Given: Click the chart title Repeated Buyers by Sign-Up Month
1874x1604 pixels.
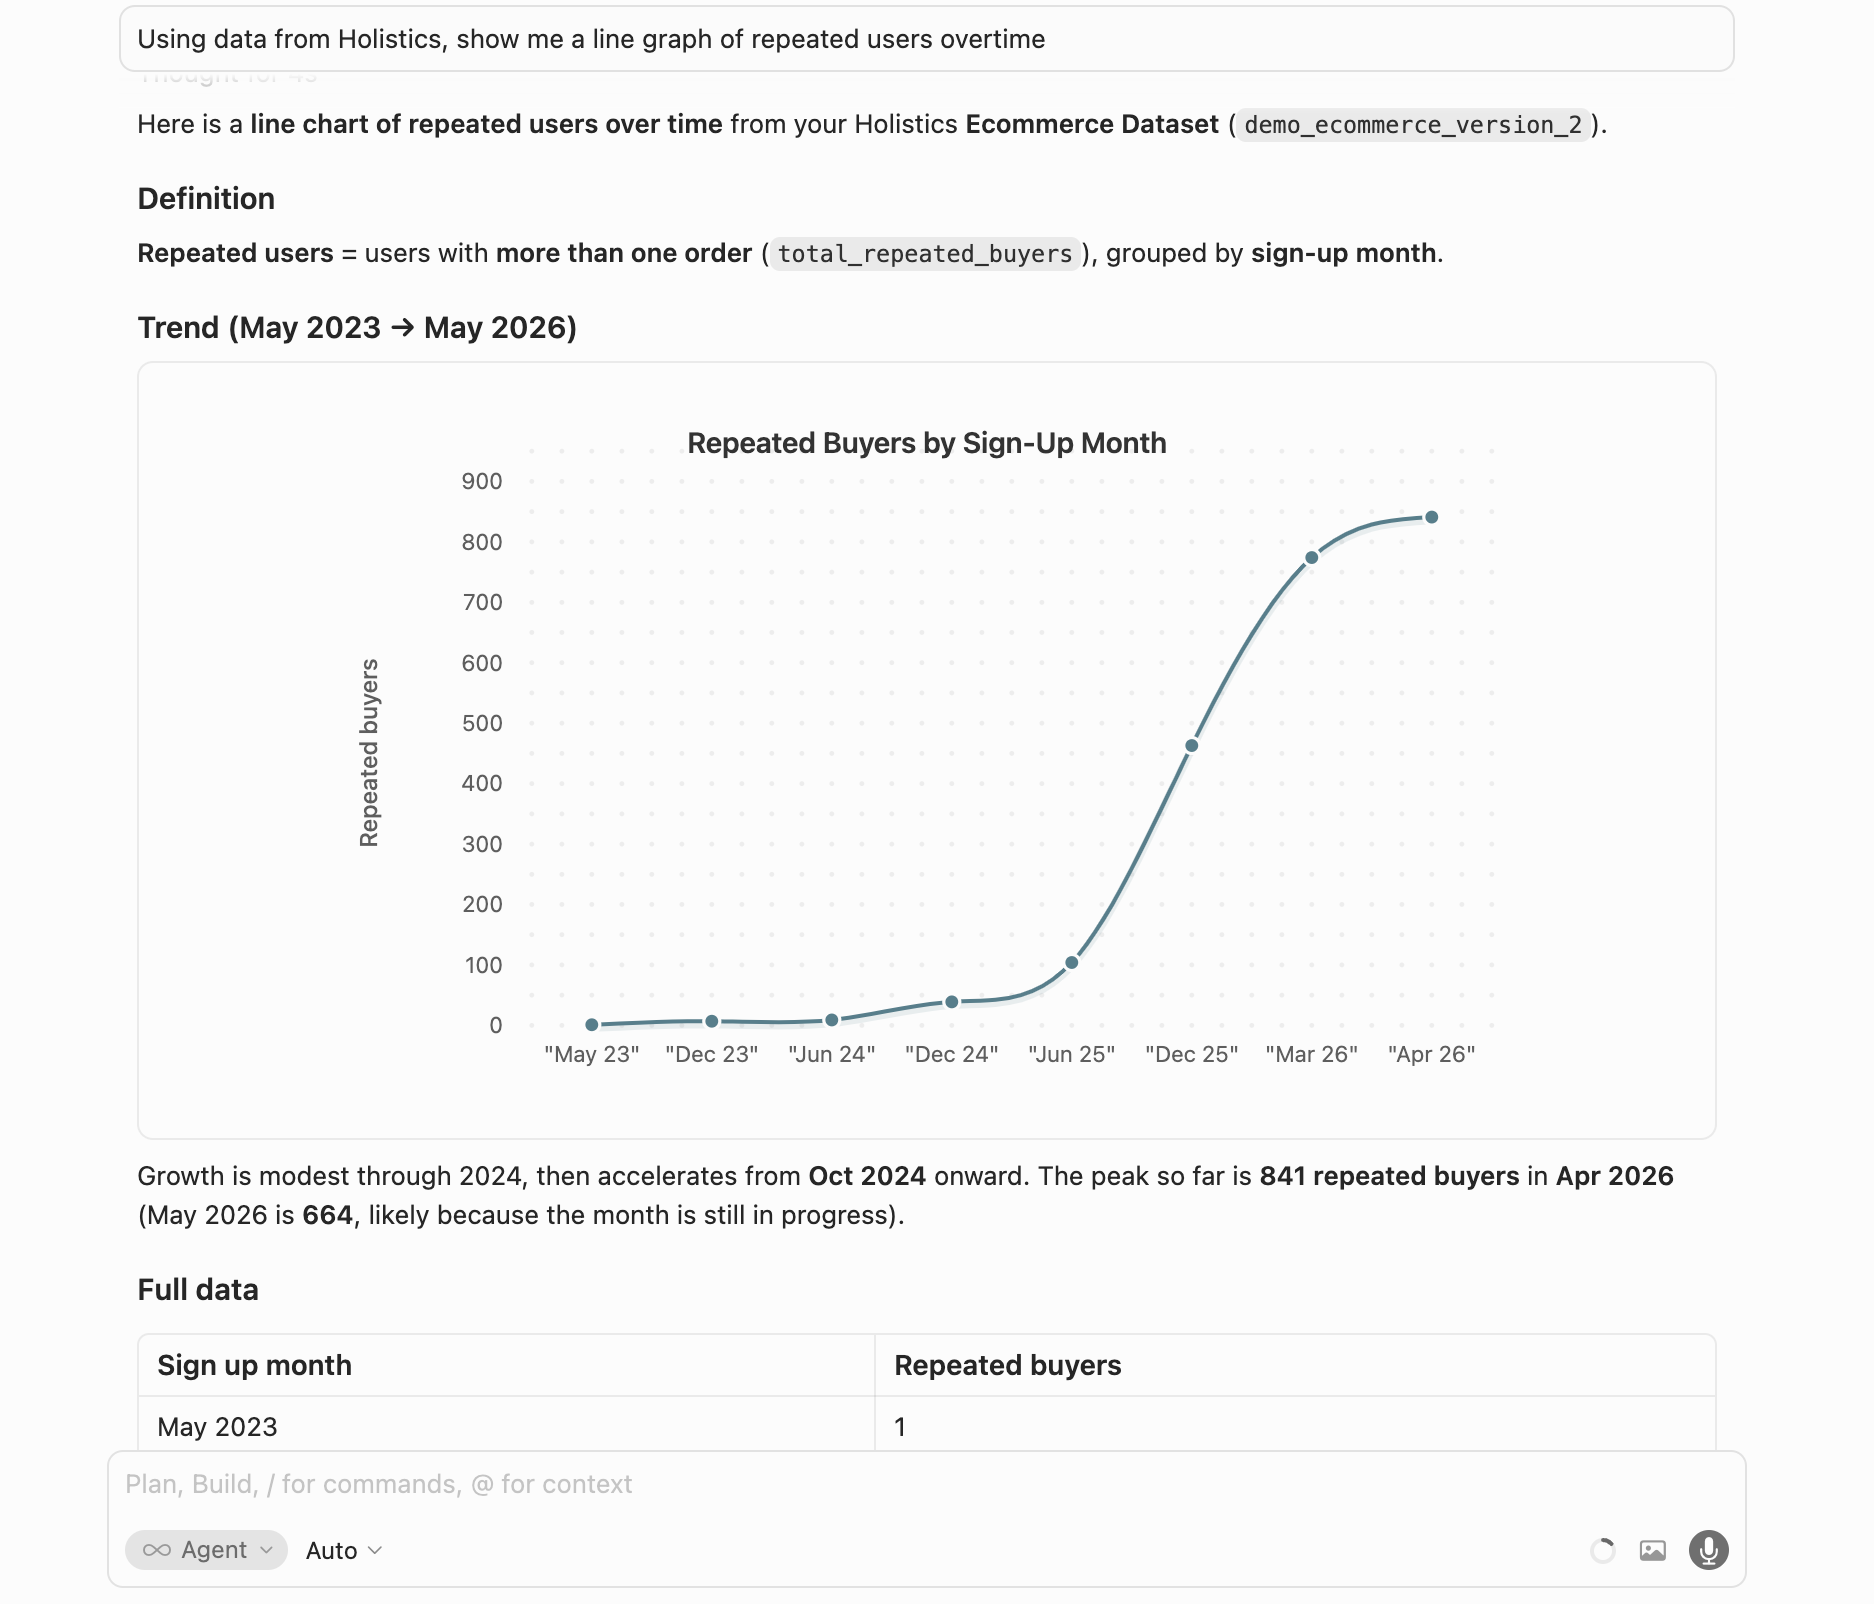Looking at the screenshot, I should point(927,443).
